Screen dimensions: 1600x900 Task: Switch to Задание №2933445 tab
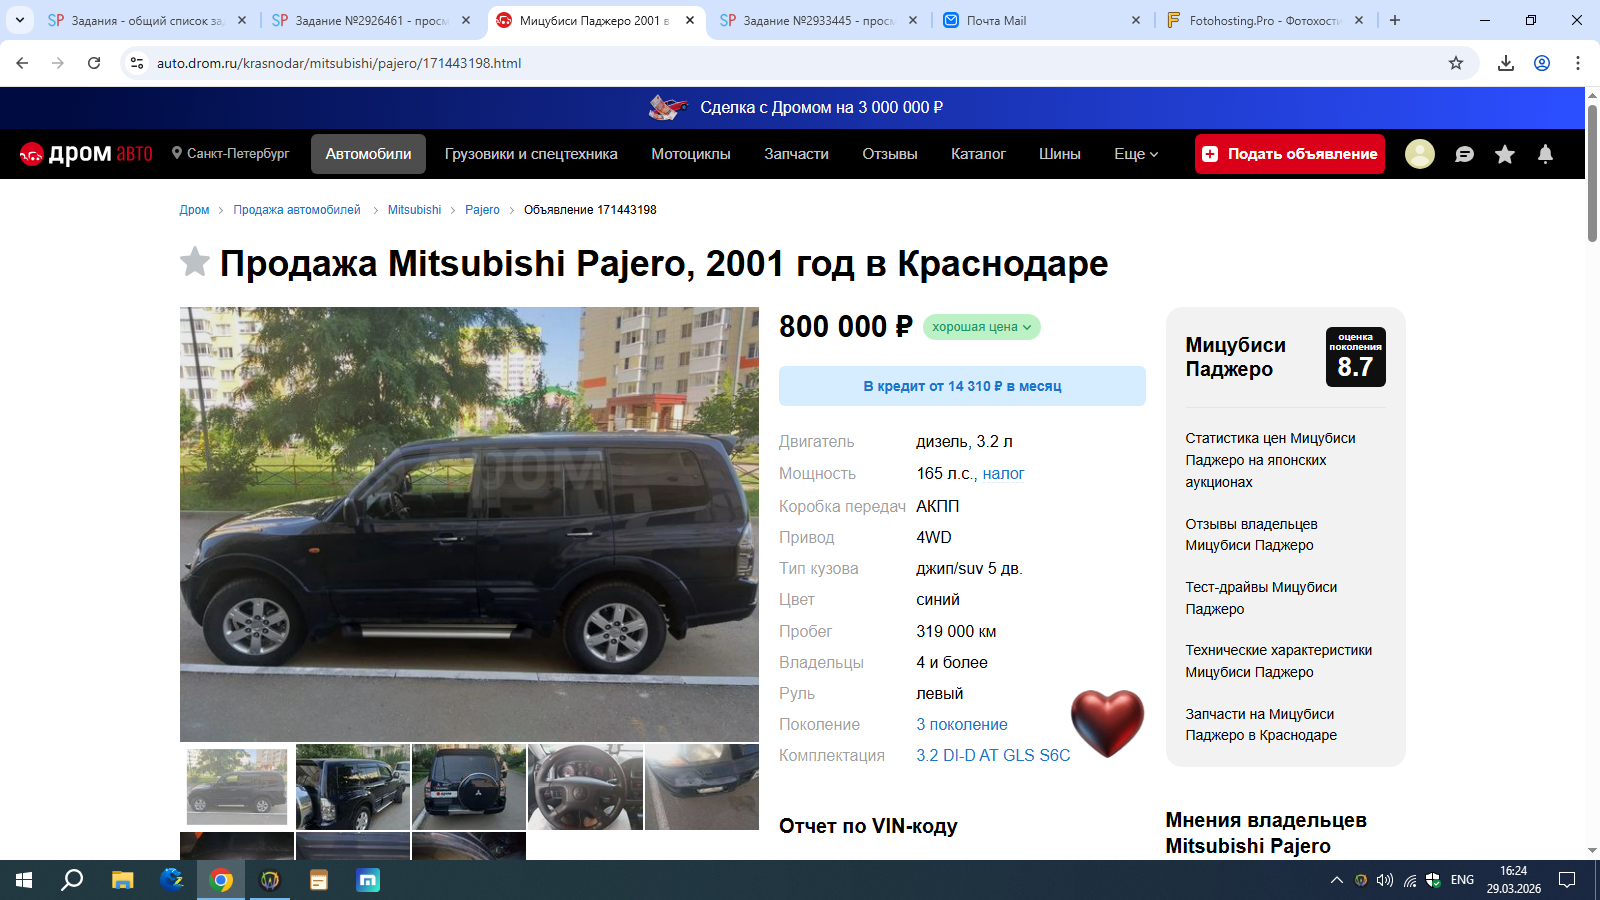[x=818, y=20]
